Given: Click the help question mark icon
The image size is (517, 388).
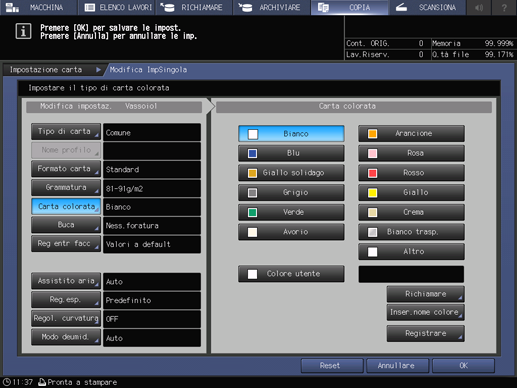Looking at the screenshot, I should point(504,7).
